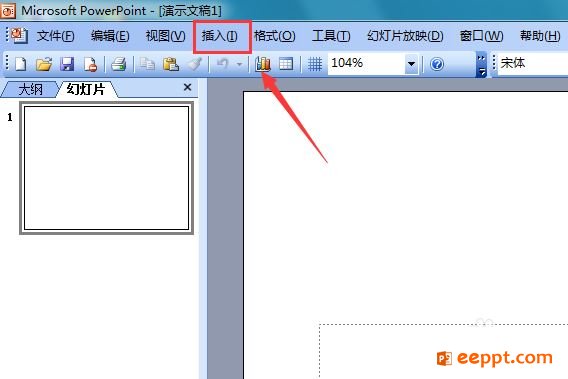The width and height of the screenshot is (568, 379).
Task: Open the 插入(I) menu
Action: [220, 36]
